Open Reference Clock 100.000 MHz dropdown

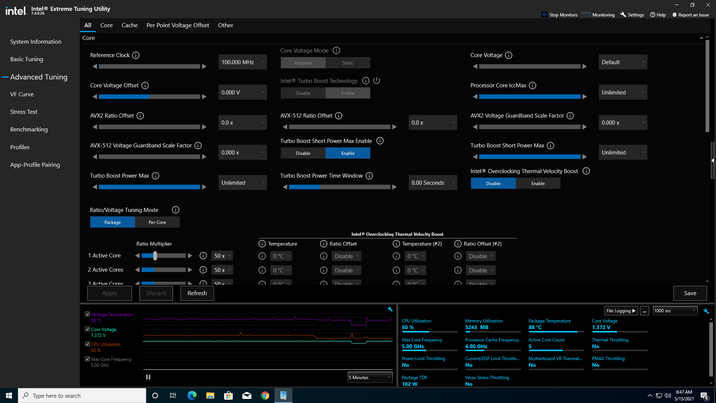tap(242, 62)
